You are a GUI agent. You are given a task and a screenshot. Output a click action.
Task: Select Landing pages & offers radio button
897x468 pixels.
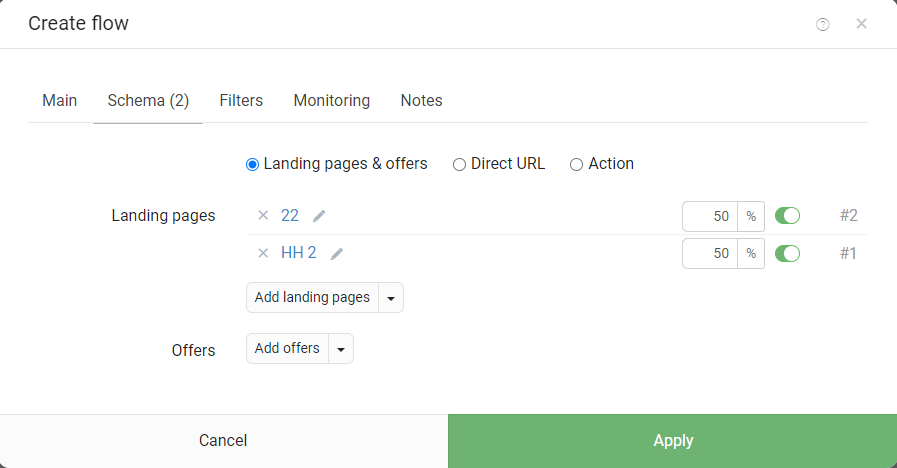click(252, 165)
